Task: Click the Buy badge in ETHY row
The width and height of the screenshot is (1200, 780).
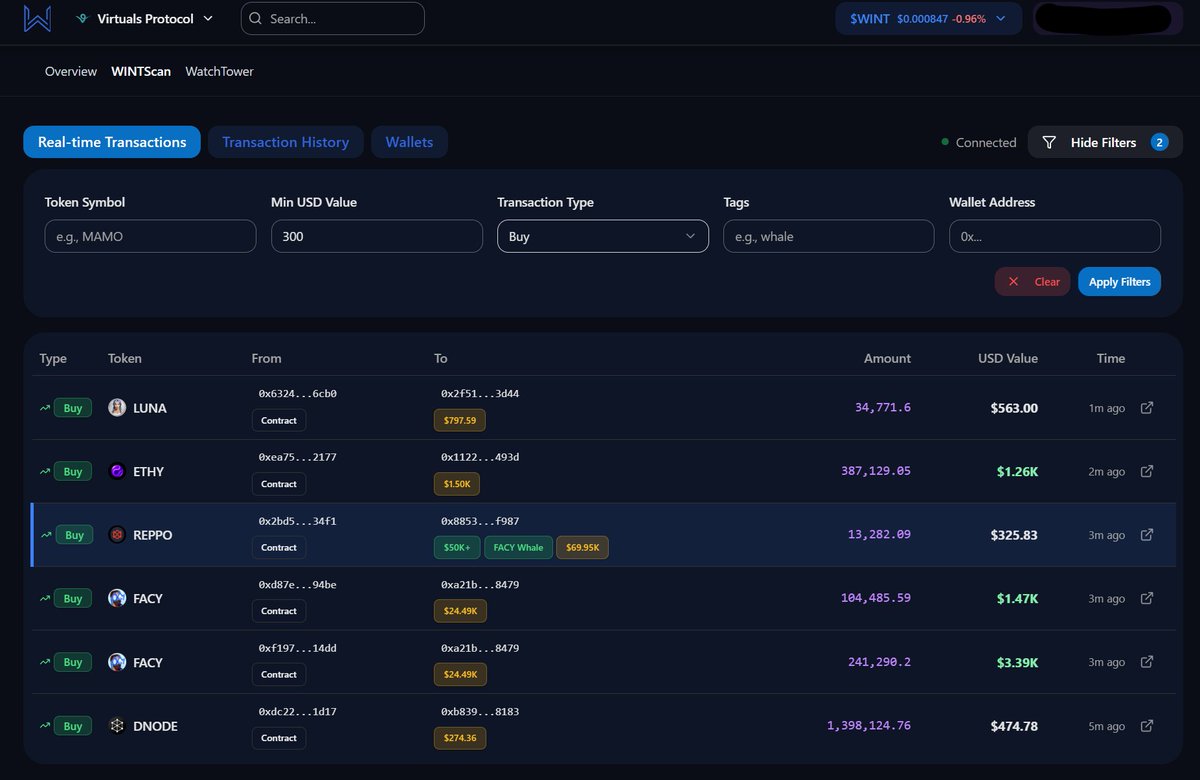Action: [73, 471]
